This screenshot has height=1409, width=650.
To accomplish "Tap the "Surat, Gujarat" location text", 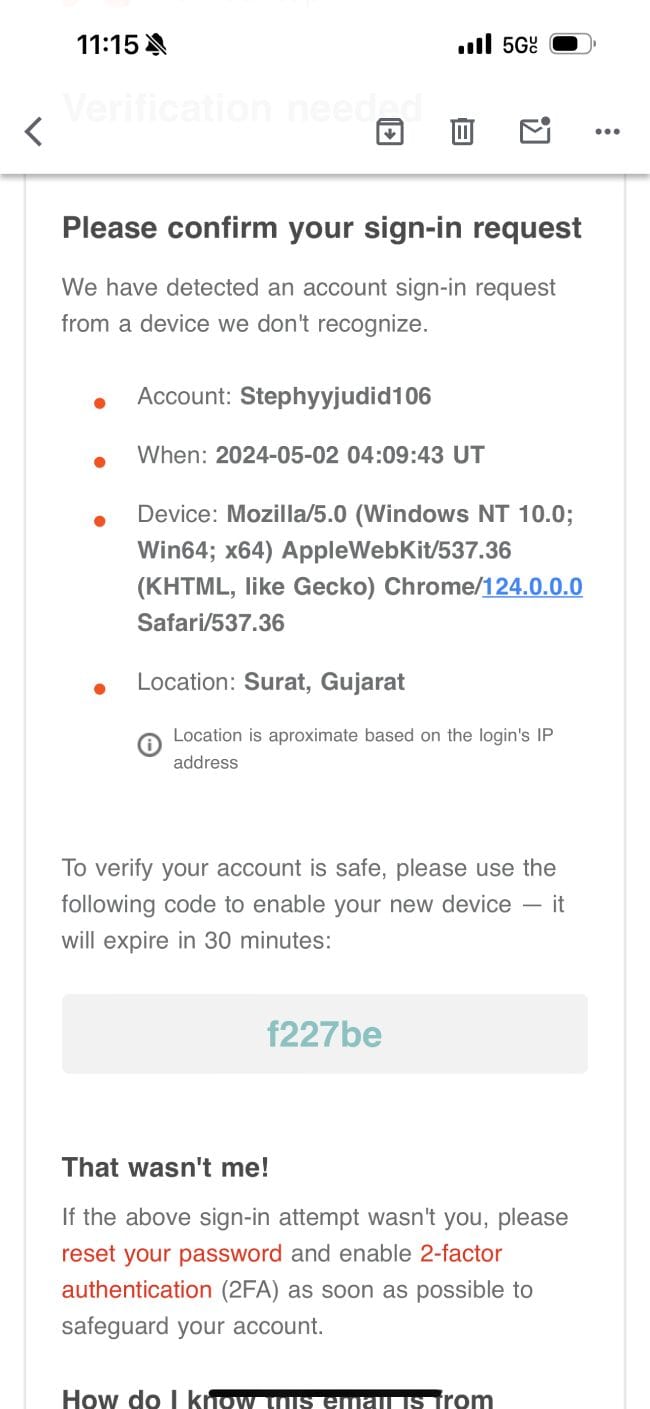I will click(324, 682).
